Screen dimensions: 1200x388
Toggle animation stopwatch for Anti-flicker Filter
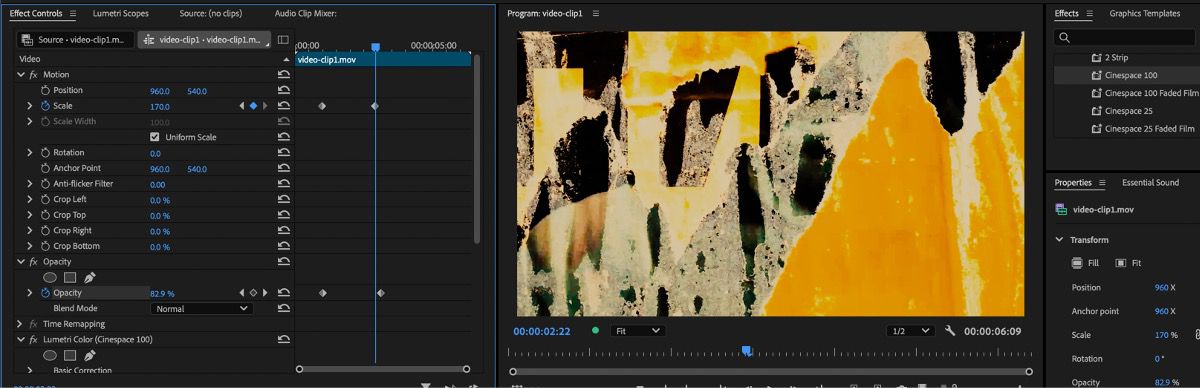point(45,184)
